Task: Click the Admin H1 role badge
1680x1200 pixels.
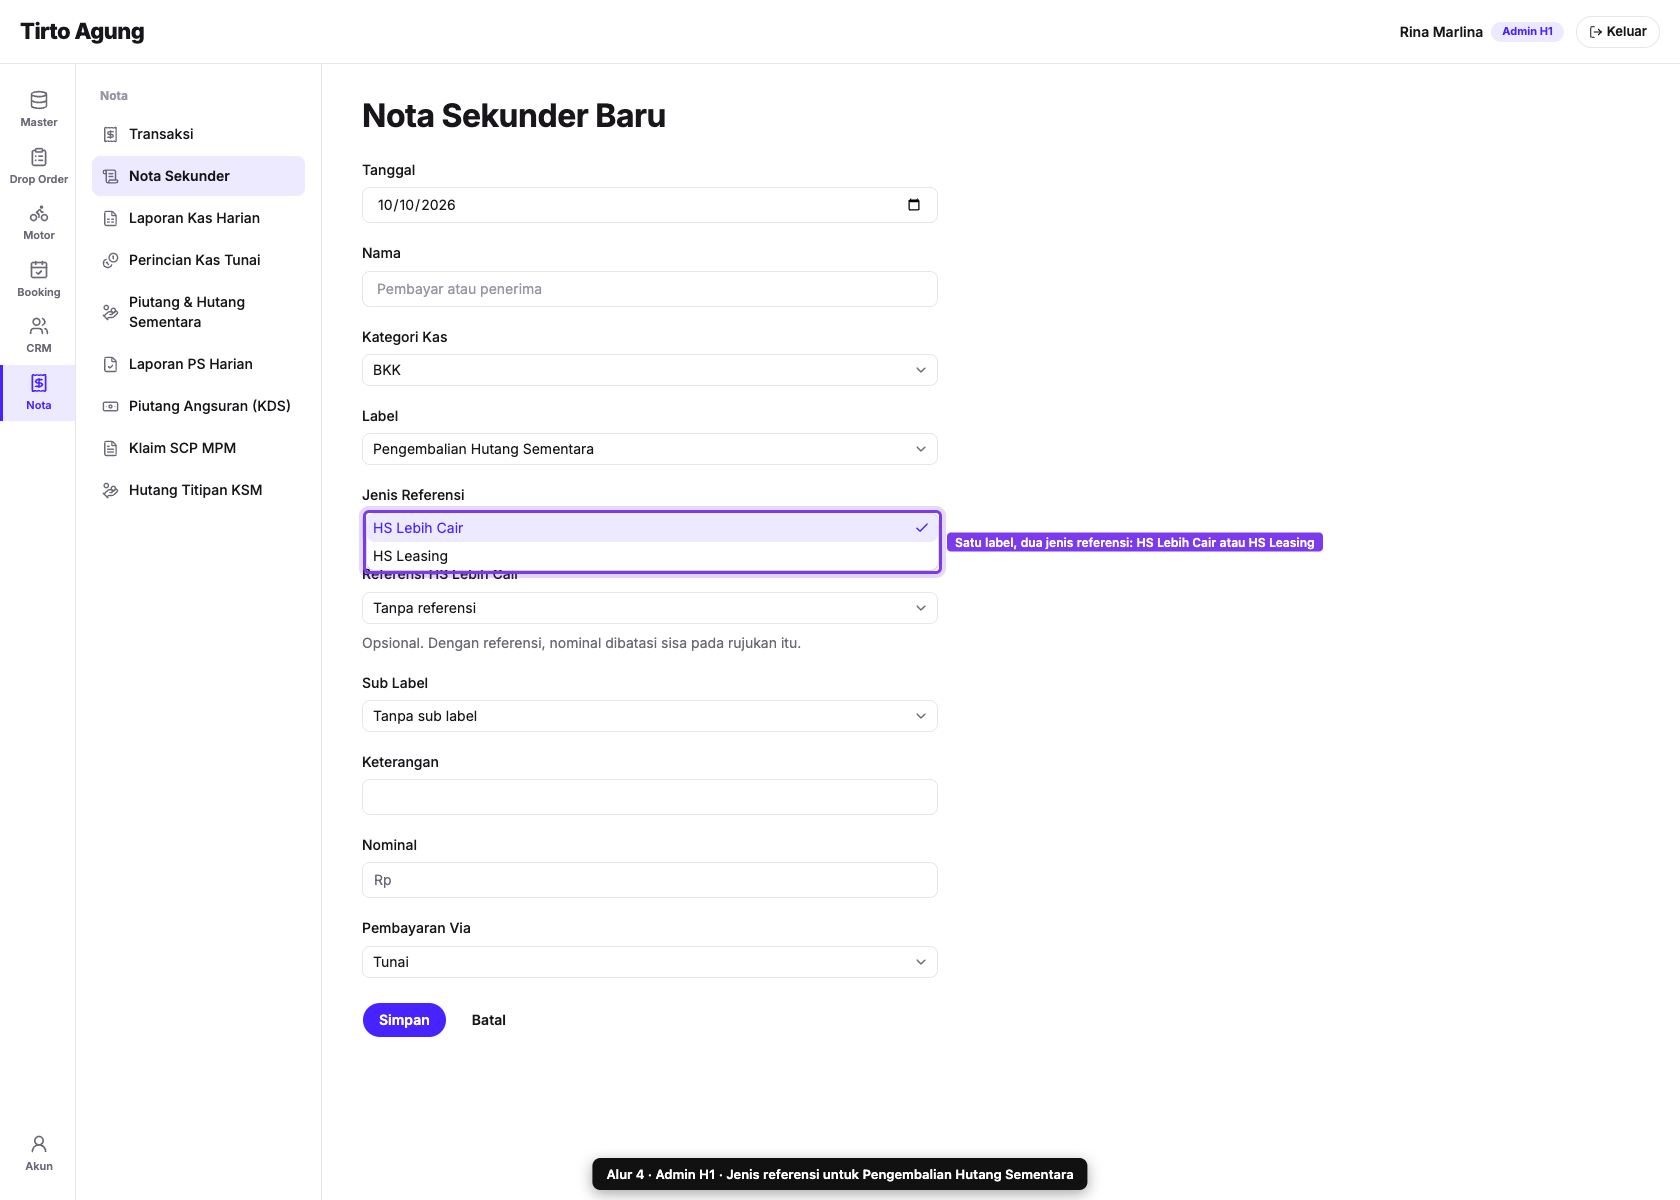Action: [x=1527, y=32]
